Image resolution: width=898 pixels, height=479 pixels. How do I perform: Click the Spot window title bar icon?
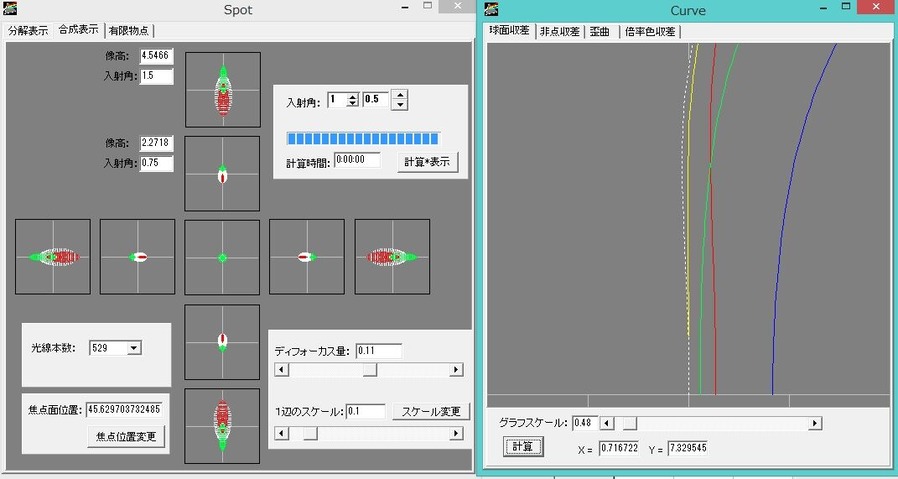[10, 9]
